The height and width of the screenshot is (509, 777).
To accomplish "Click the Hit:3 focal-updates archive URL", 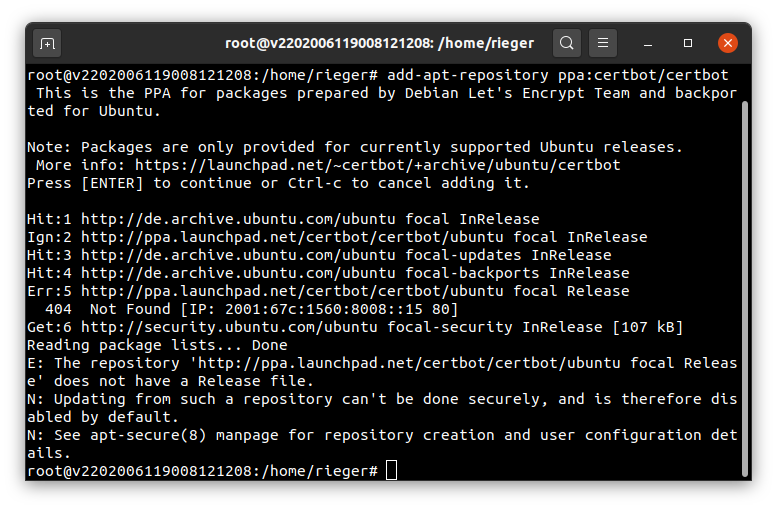I will tap(238, 255).
